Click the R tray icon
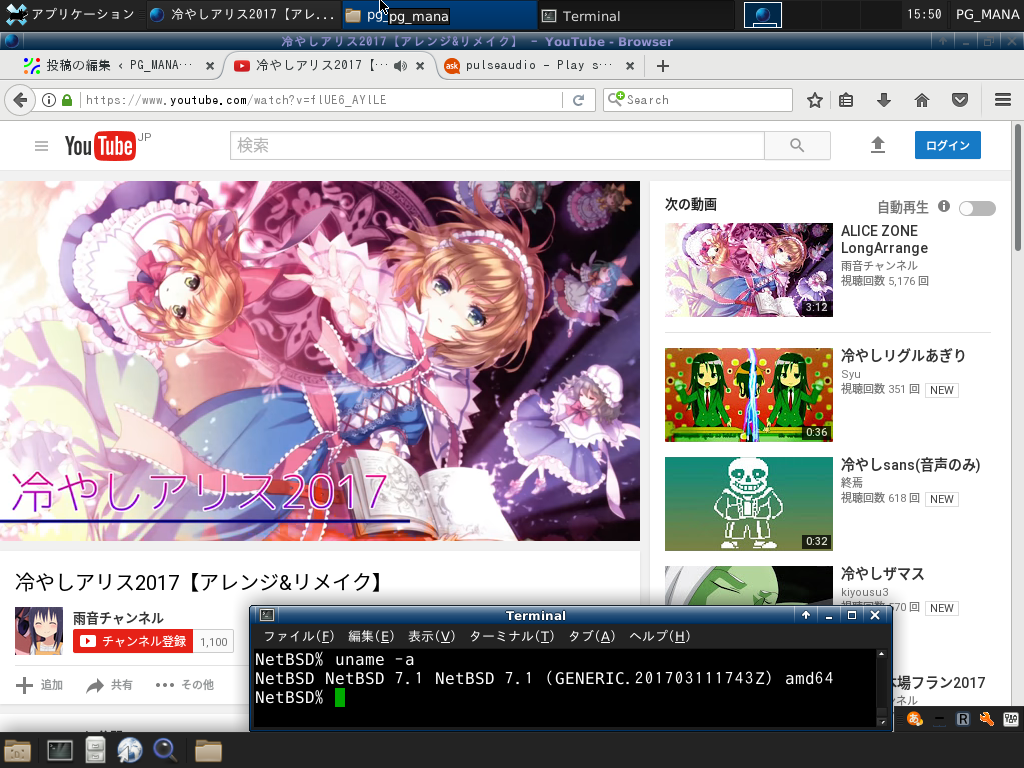 click(x=963, y=719)
